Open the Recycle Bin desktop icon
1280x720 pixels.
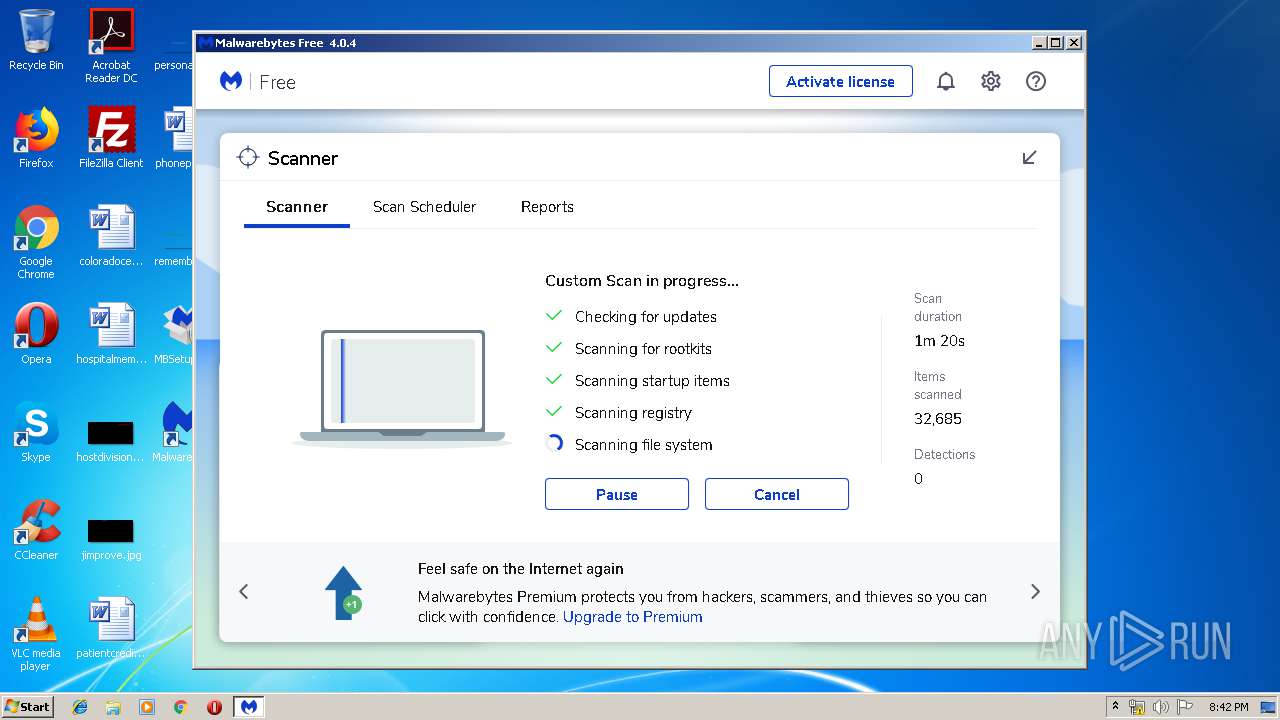click(x=36, y=40)
